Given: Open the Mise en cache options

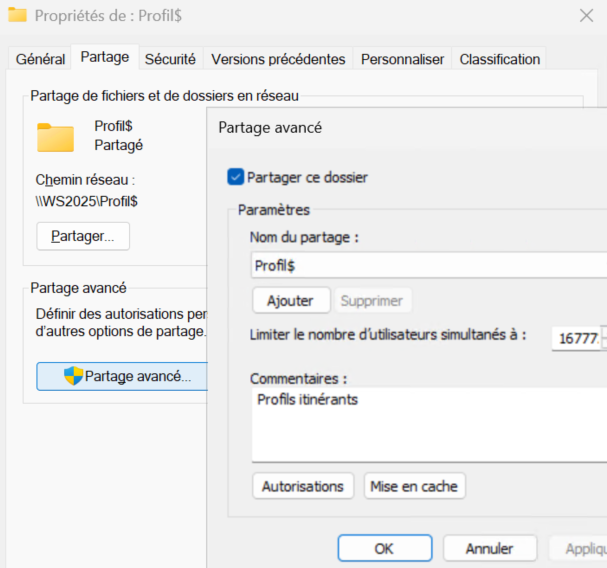Looking at the screenshot, I should pos(414,486).
